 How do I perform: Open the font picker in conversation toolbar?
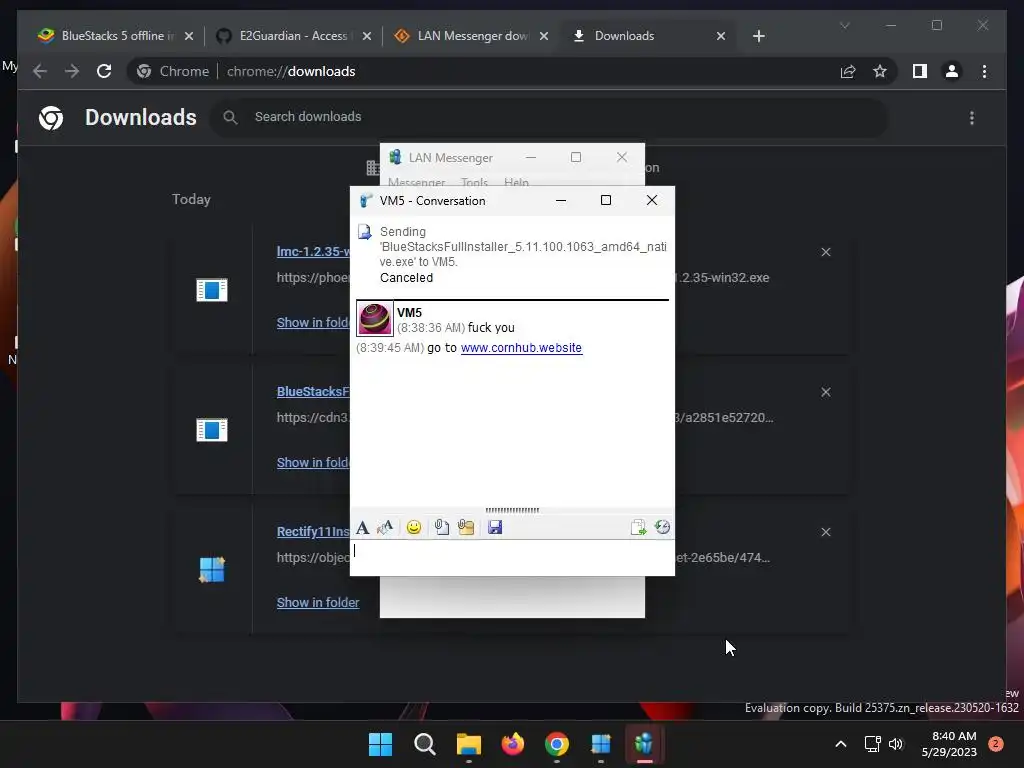click(362, 527)
